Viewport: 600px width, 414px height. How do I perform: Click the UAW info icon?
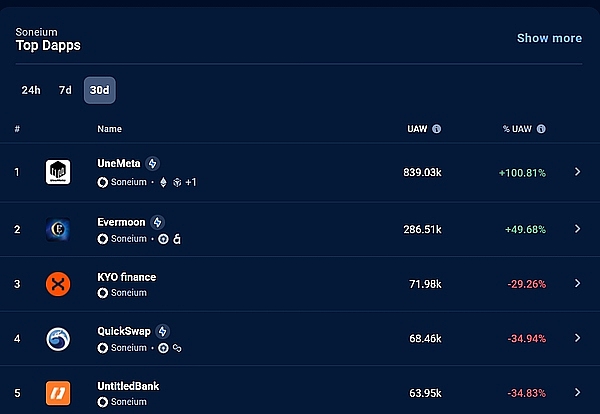437,129
